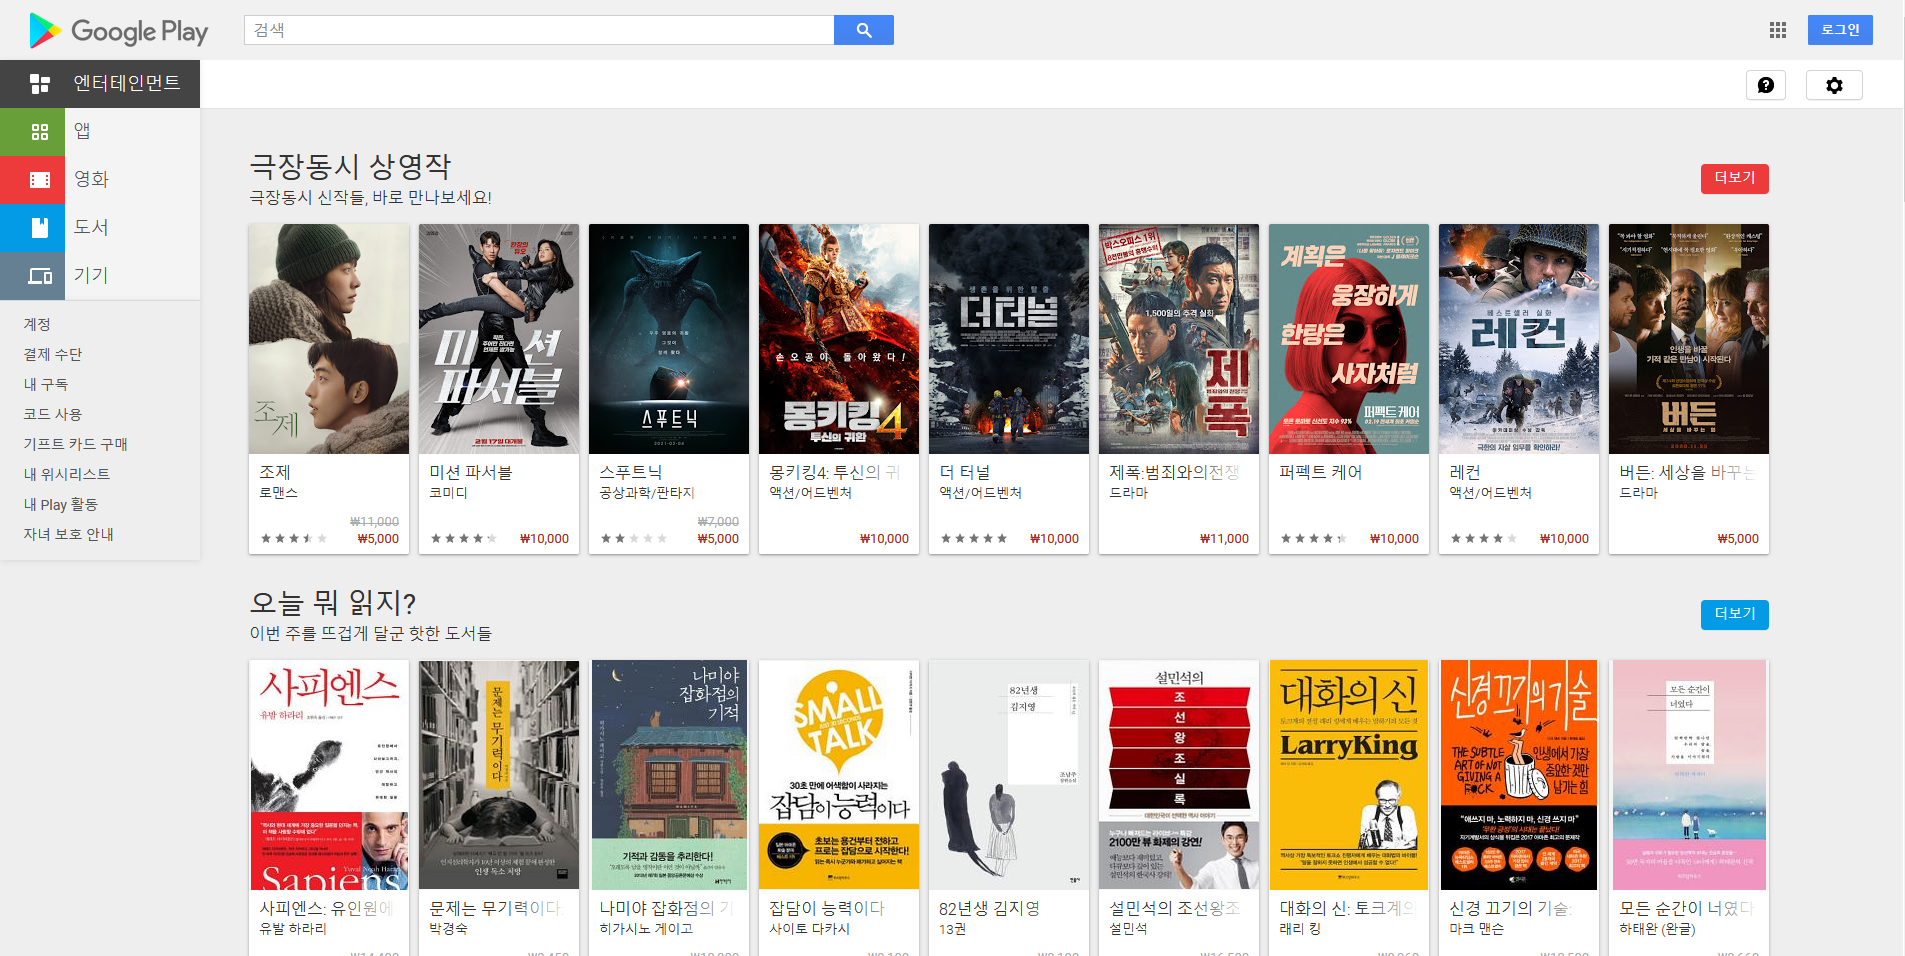
Task: Open the 버든 movie poster
Action: click(1689, 339)
